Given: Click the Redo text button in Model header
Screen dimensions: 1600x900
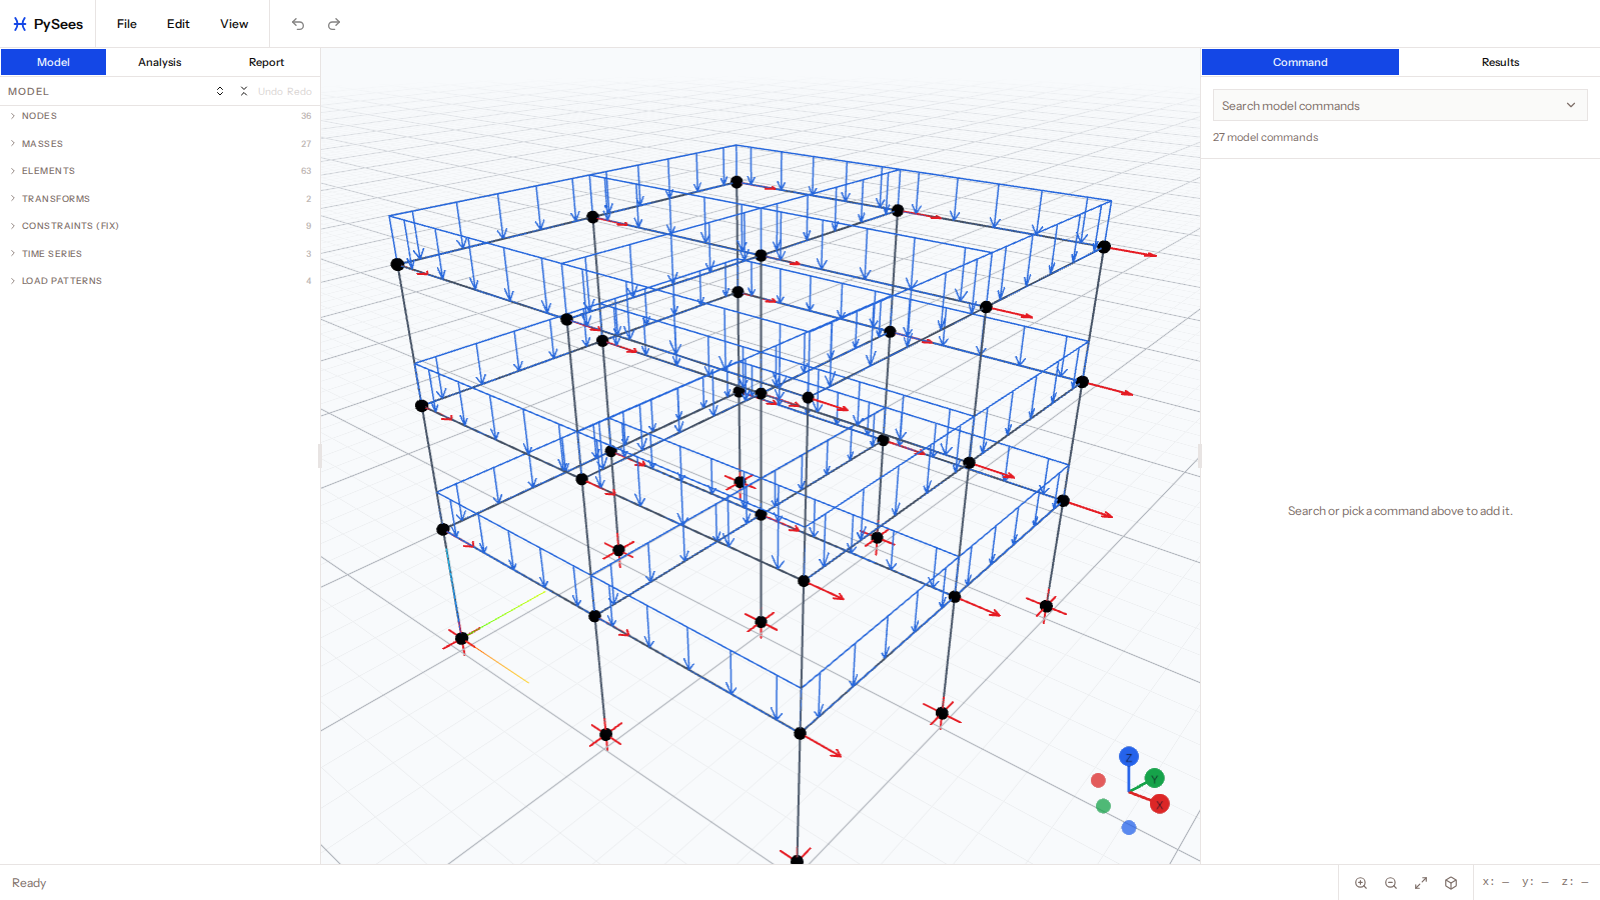Looking at the screenshot, I should pos(299,92).
